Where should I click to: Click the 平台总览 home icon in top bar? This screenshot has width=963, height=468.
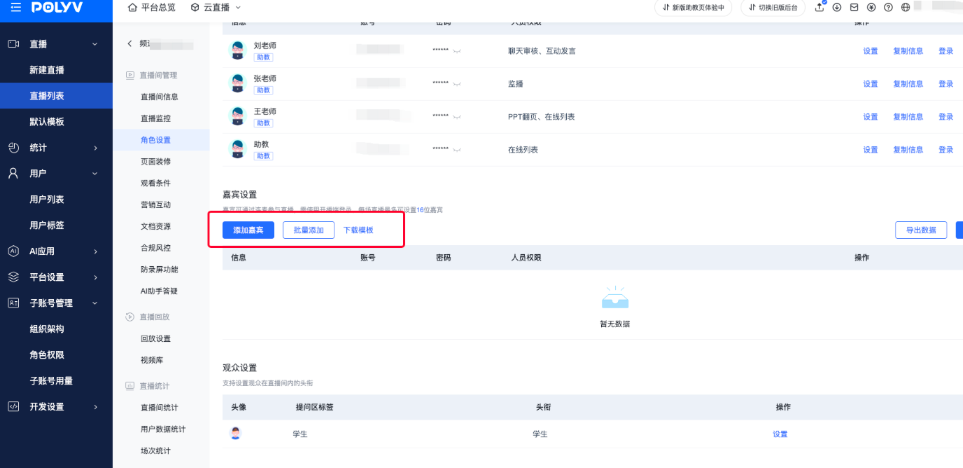132,7
